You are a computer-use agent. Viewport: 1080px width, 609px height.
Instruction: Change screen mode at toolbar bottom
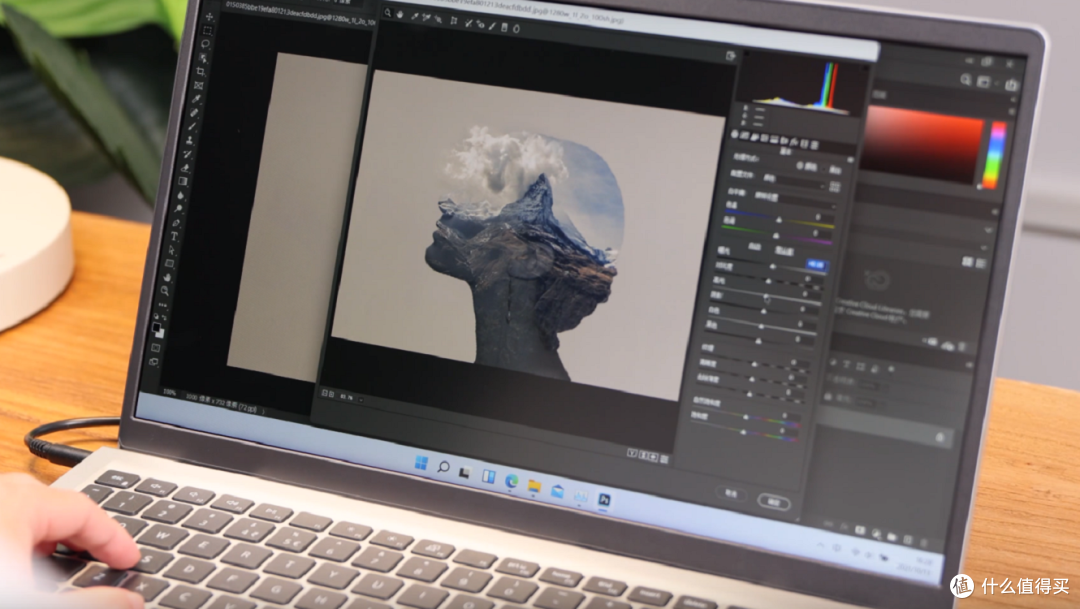pos(154,361)
